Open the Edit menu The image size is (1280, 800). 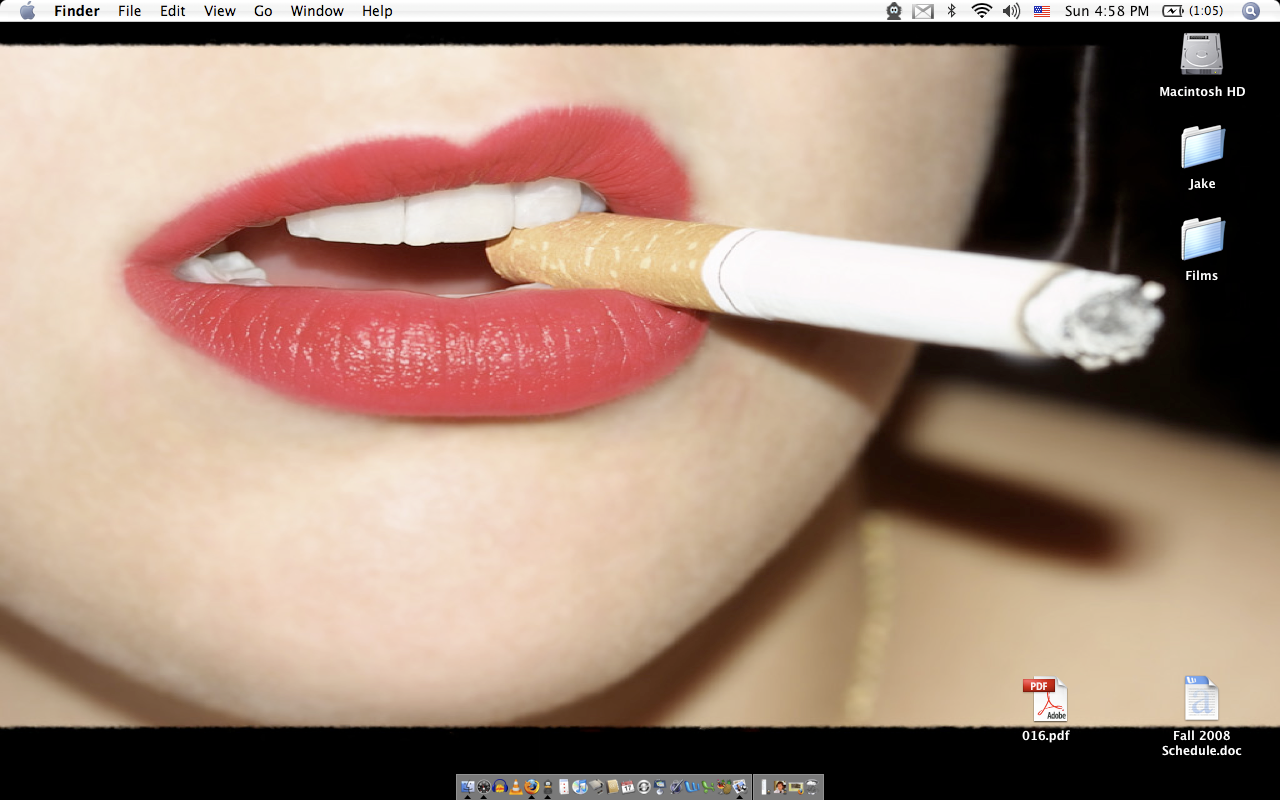(173, 11)
